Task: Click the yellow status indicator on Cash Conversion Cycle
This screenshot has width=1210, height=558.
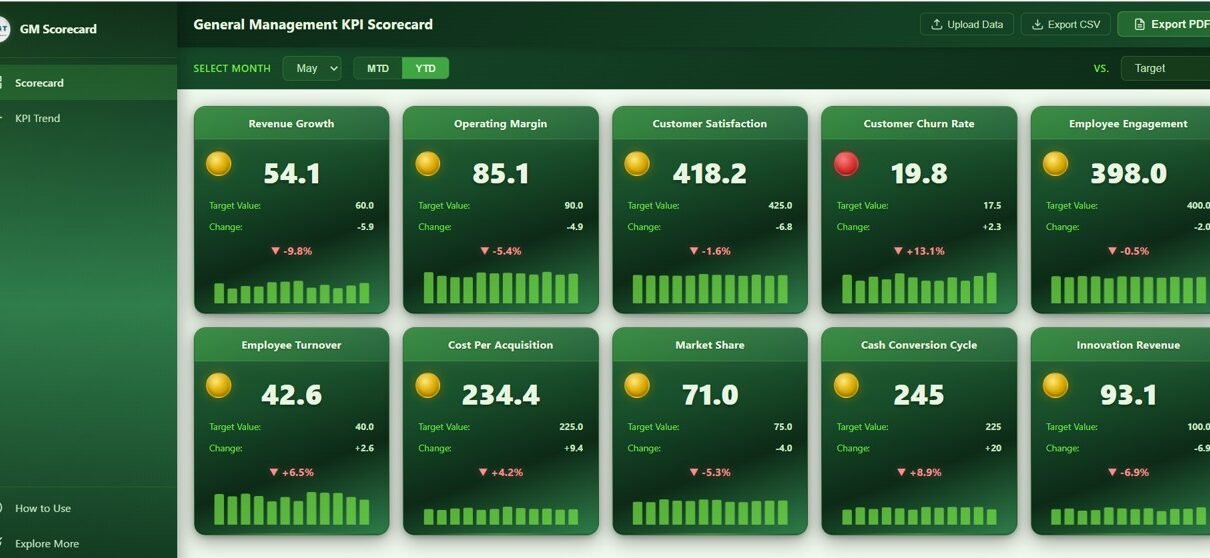Action: coord(846,385)
